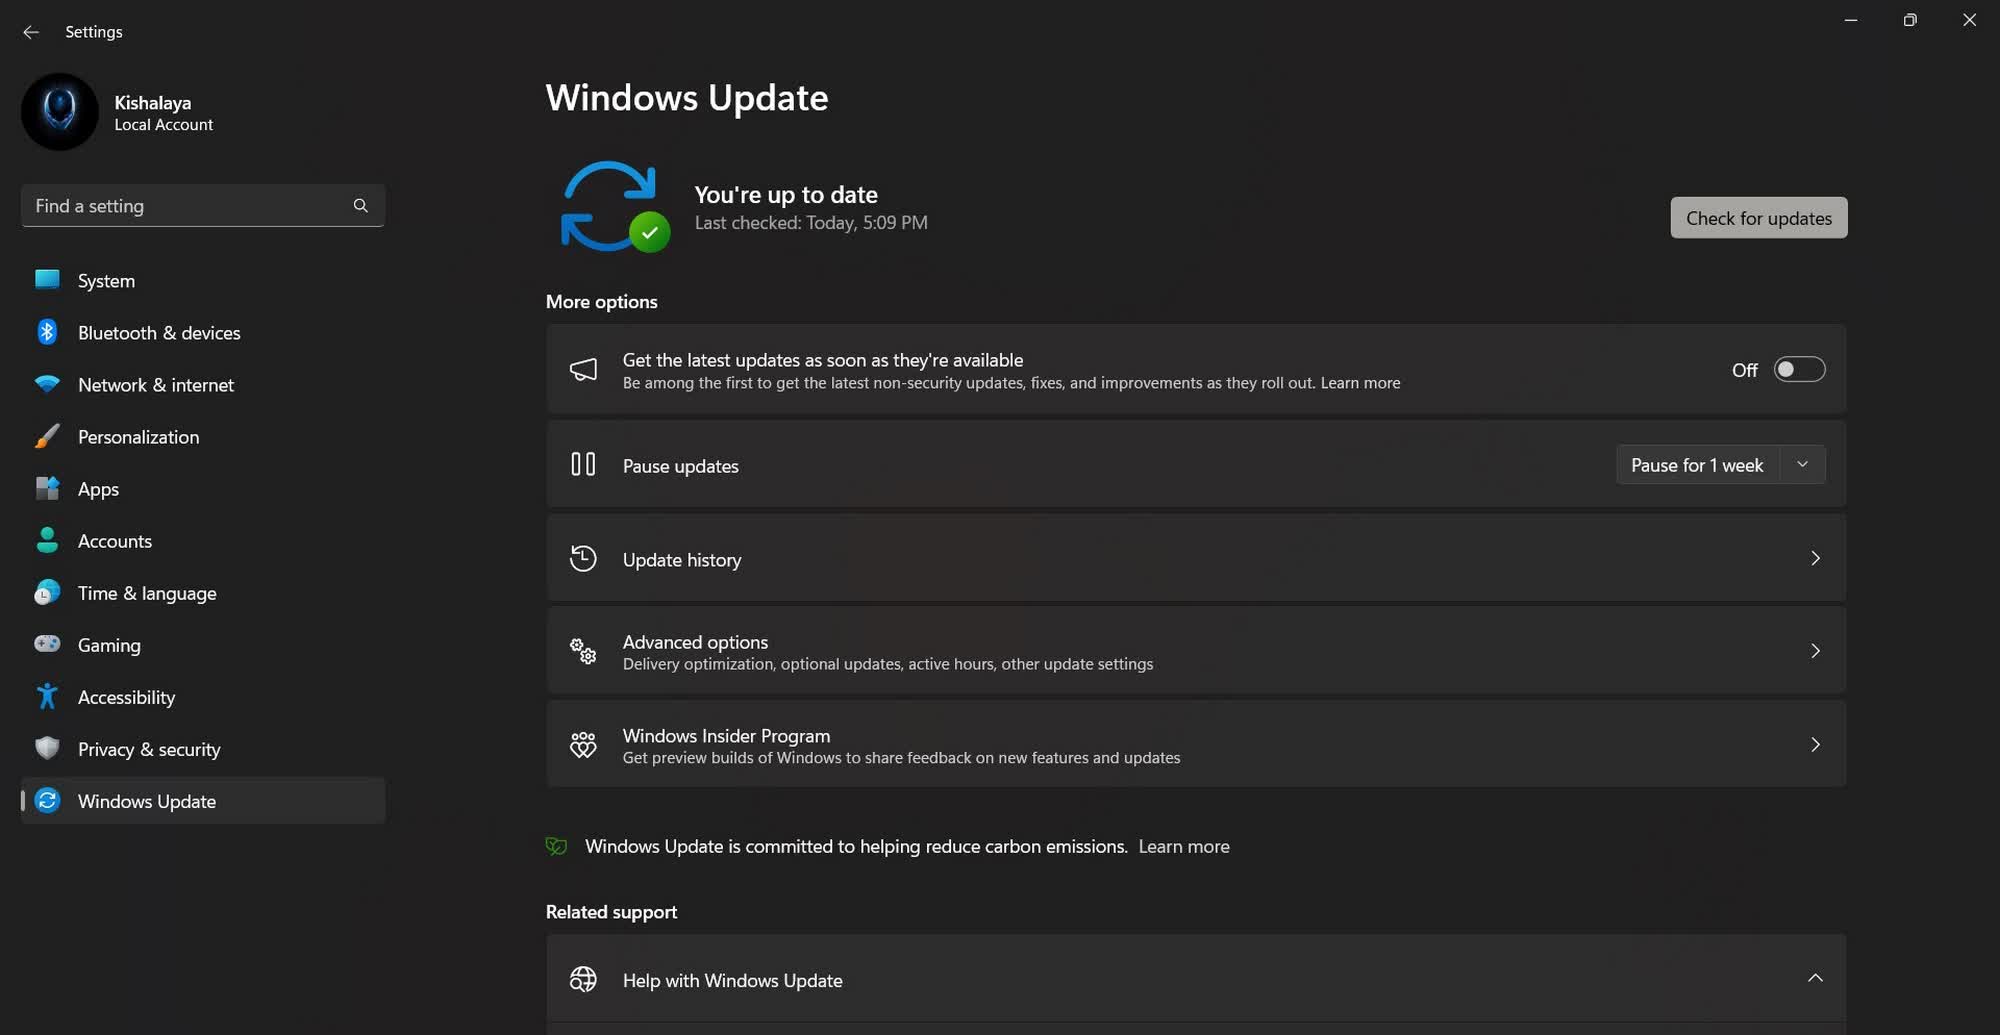Toggle Get the latest updates switch on
Screen dimensions: 2000x1035
click(x=1799, y=369)
